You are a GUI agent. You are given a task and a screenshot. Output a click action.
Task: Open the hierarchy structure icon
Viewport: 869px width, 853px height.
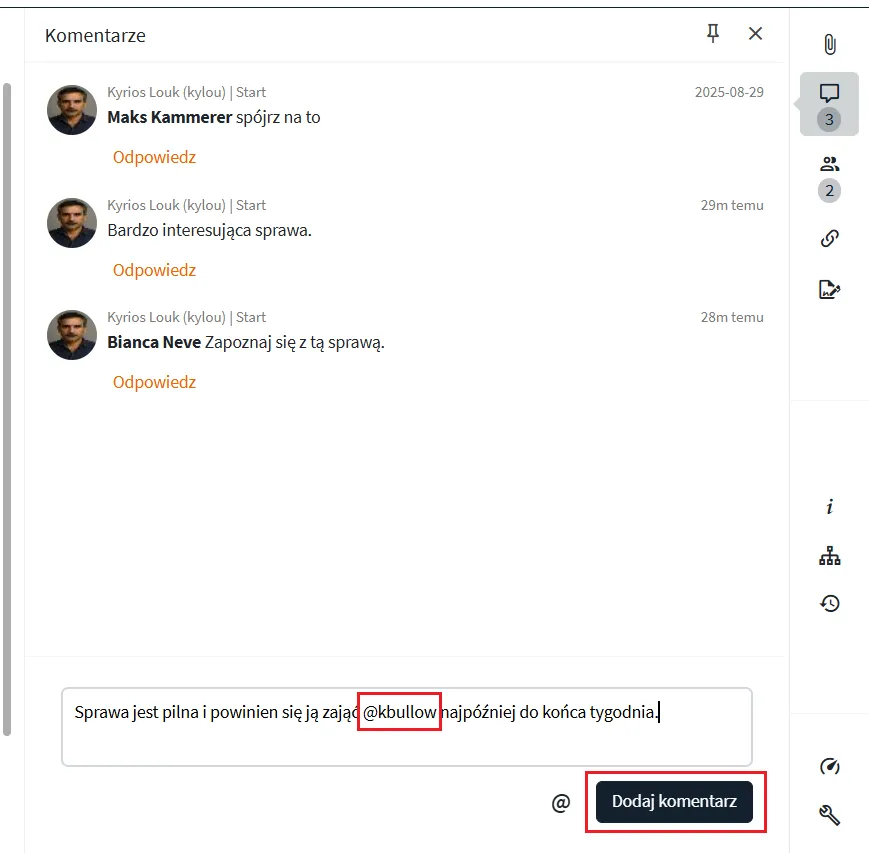pos(830,555)
